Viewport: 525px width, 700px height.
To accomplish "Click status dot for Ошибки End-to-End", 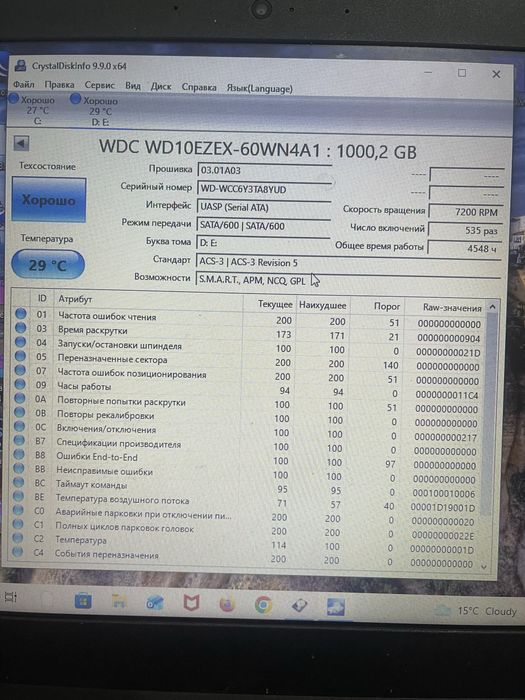I will coord(19,454).
